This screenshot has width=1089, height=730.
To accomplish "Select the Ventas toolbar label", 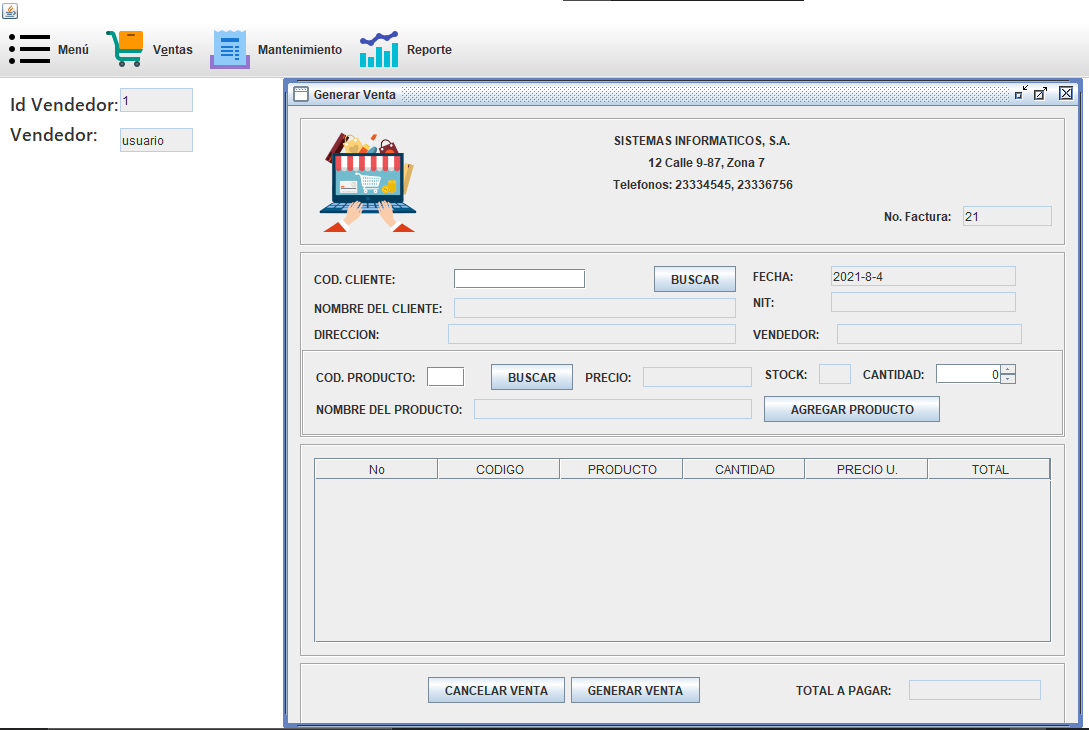I will 172,49.
